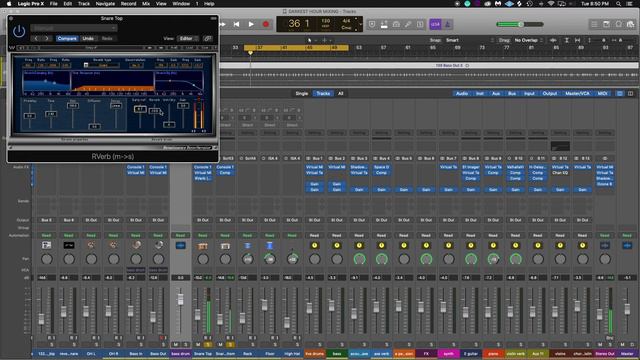
Task: Toggle the Aux channel strip filter
Action: pyautogui.click(x=496, y=93)
